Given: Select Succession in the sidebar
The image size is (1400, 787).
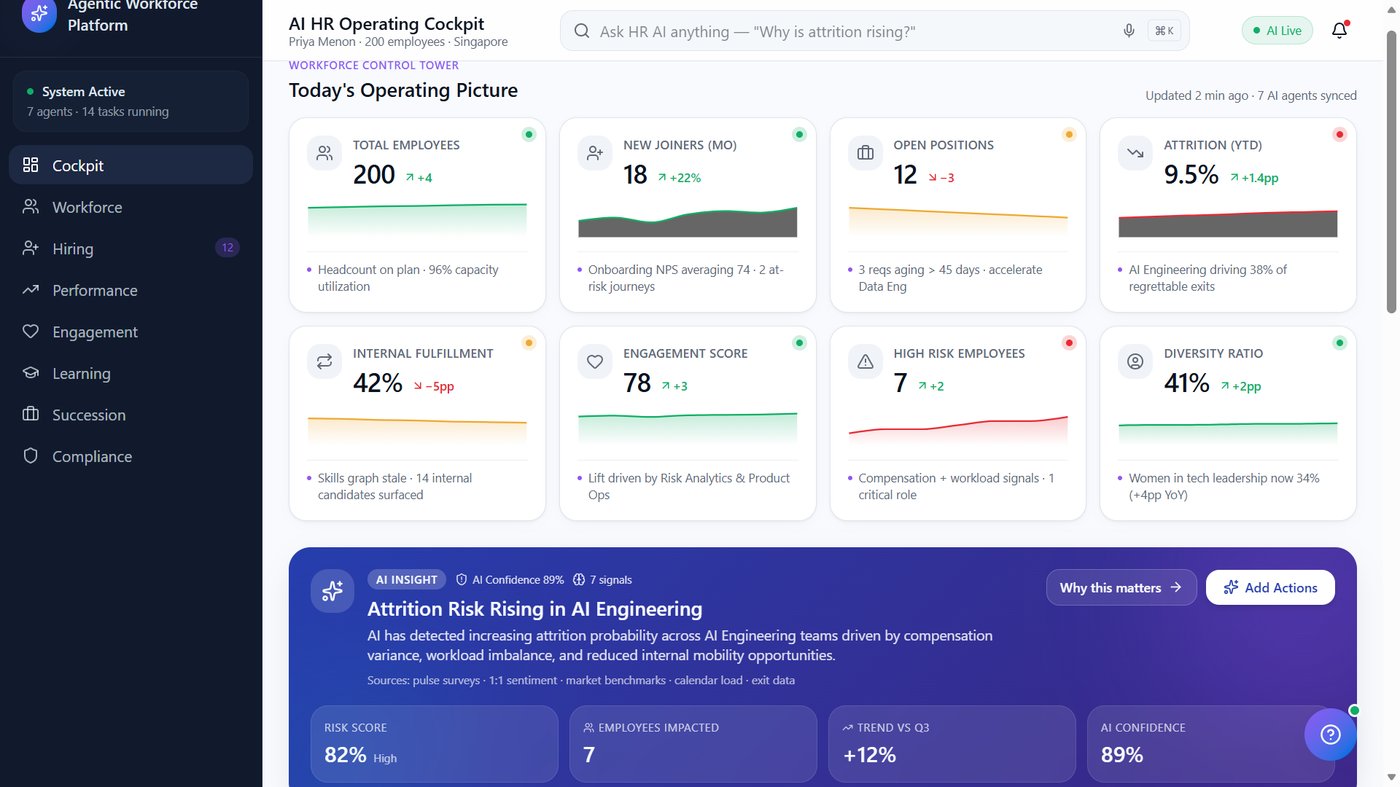Looking at the screenshot, I should pos(131,414).
